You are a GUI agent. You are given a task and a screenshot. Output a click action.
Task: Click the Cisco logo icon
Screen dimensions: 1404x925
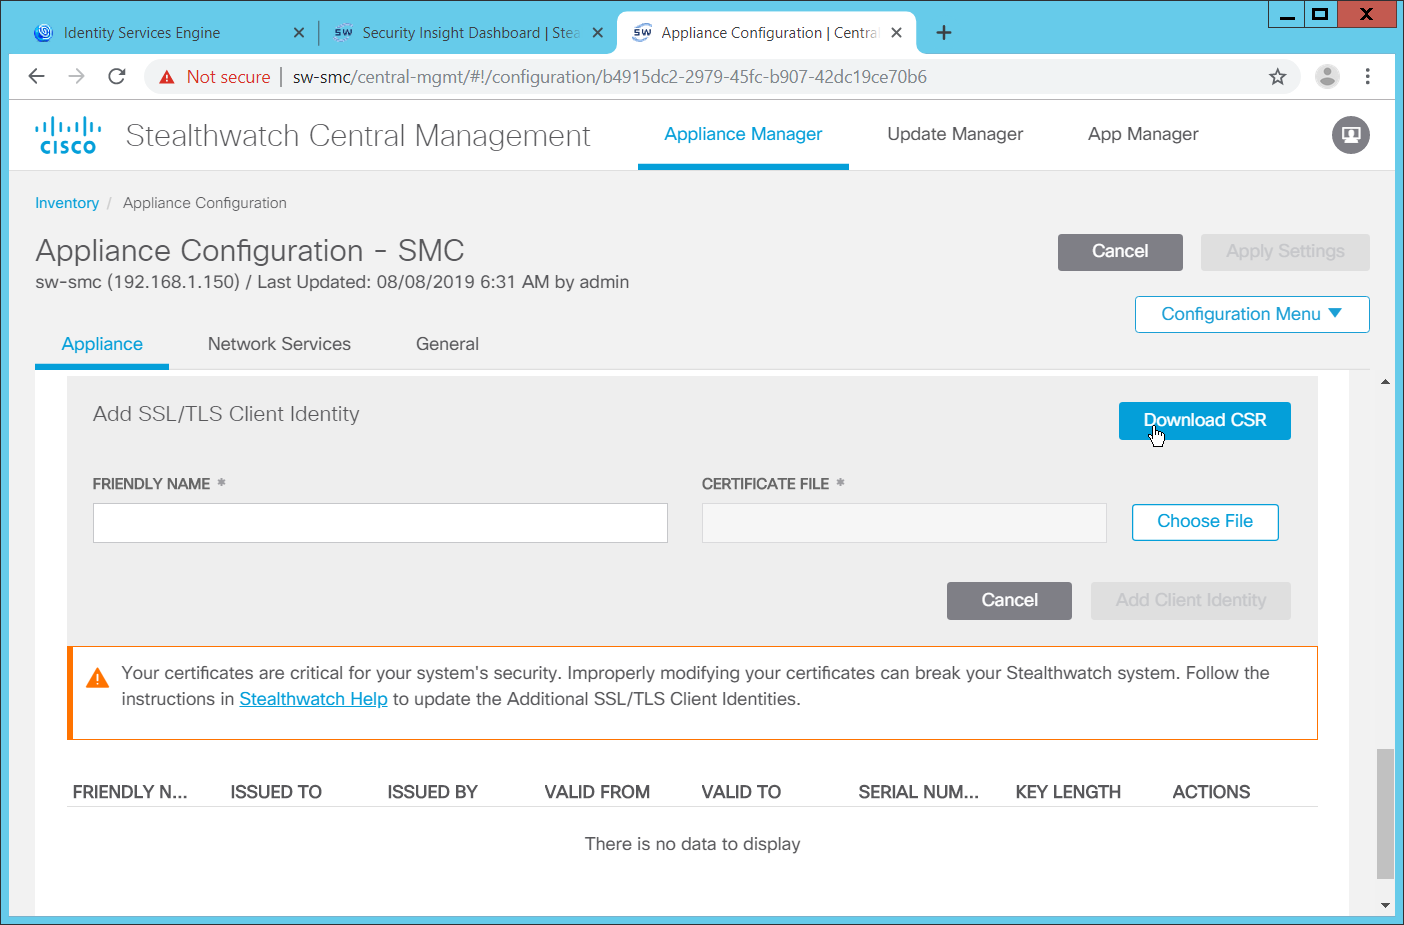68,135
